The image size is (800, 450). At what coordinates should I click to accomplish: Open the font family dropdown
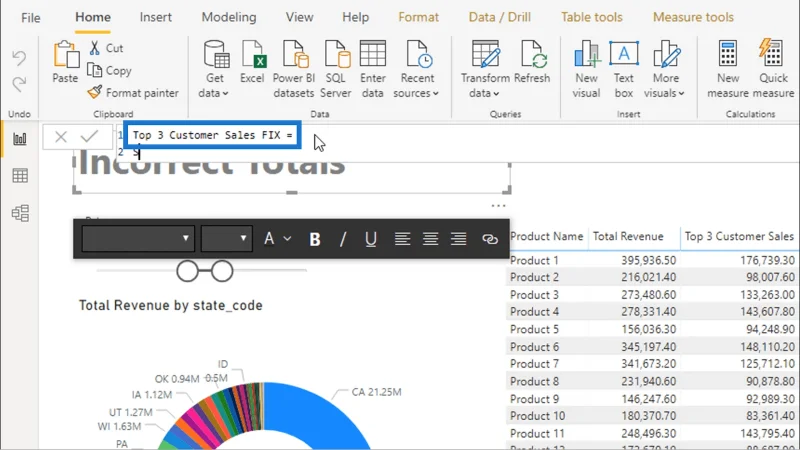click(138, 238)
